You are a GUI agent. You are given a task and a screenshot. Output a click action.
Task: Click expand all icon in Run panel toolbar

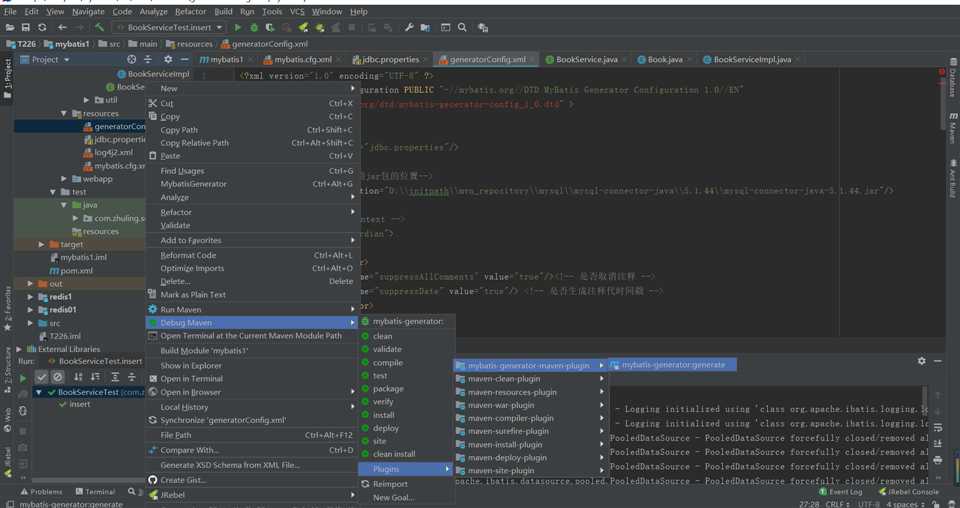click(x=115, y=377)
